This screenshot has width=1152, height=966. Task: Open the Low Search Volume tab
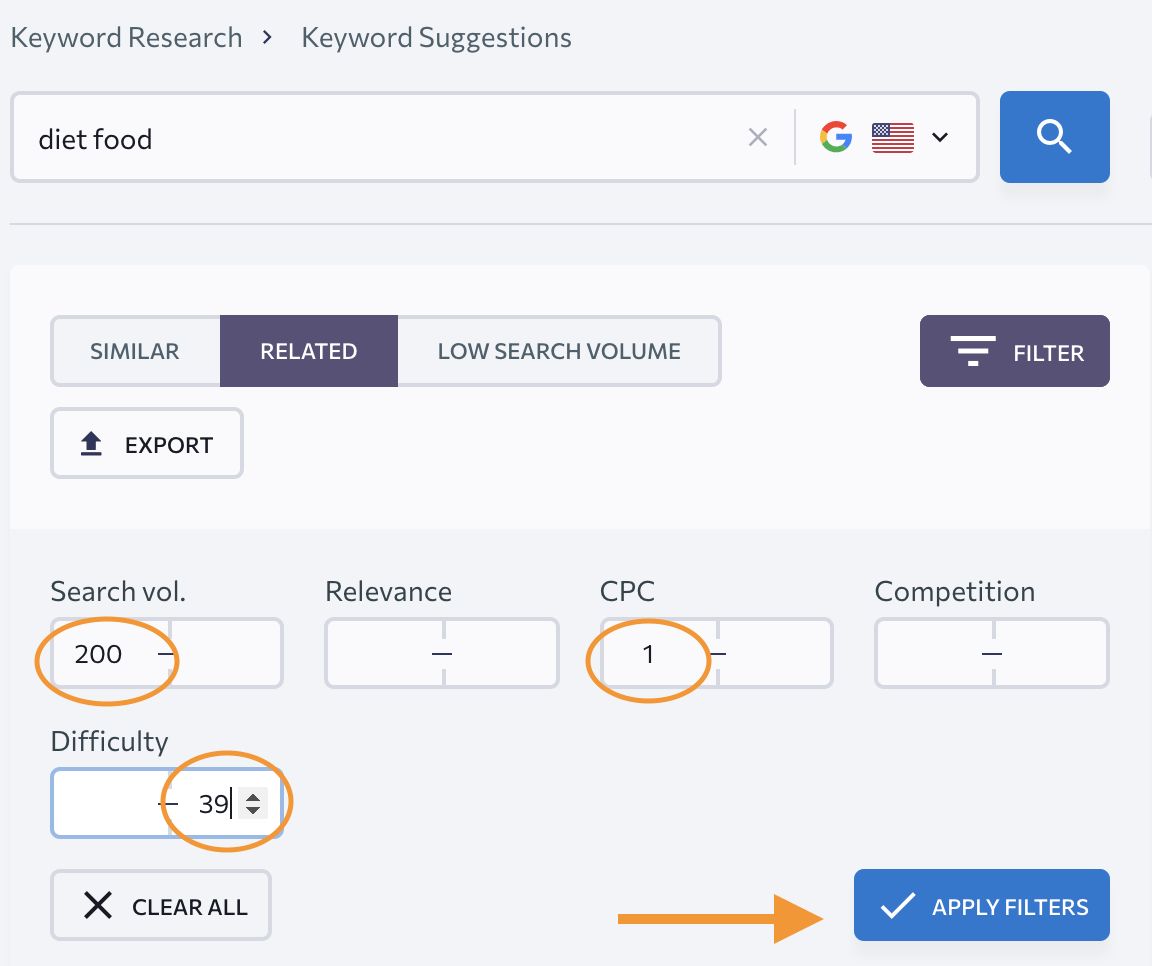(x=559, y=351)
